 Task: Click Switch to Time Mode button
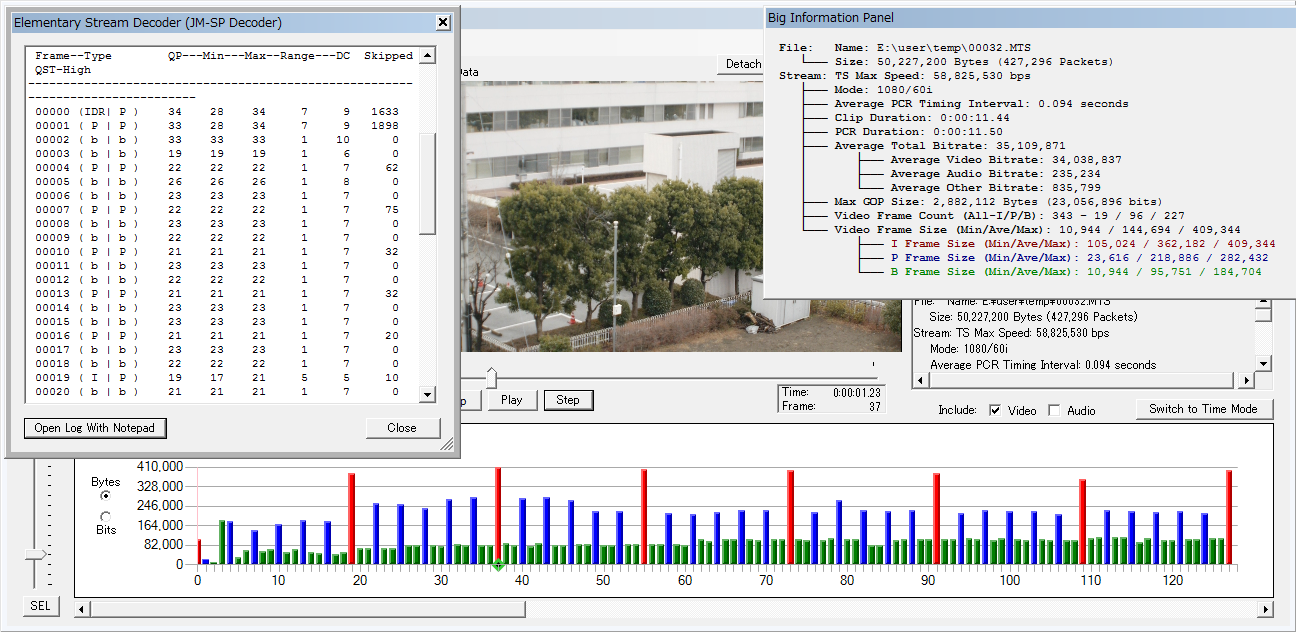(1203, 409)
